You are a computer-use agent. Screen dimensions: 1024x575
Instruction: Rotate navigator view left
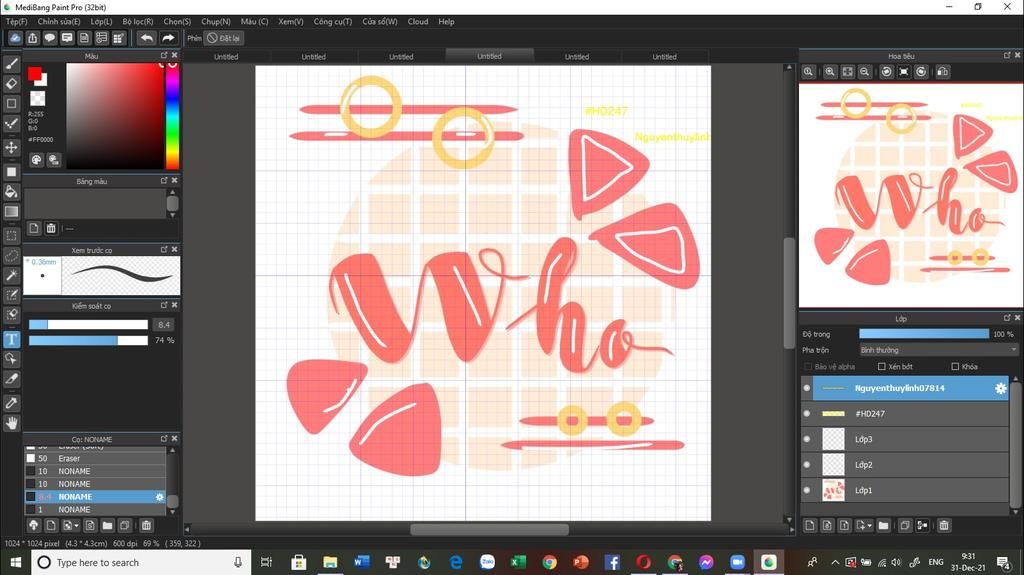coord(886,72)
